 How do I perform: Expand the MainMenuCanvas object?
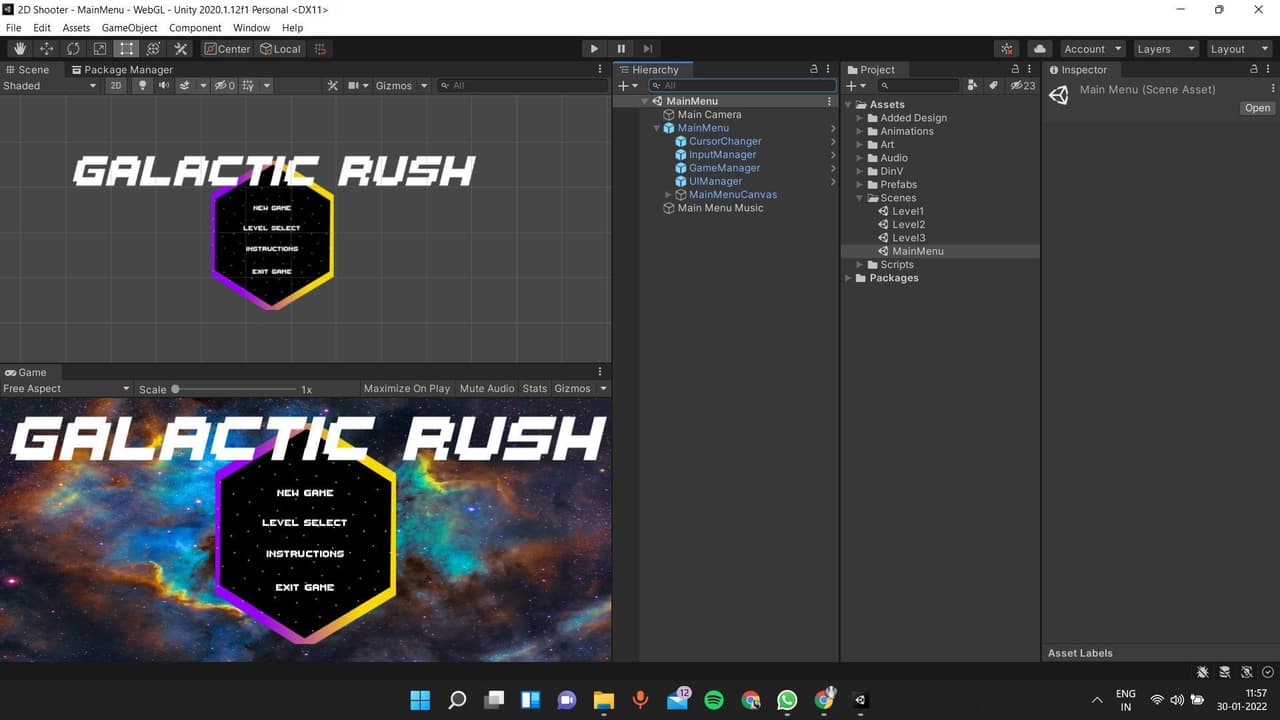tap(668, 195)
